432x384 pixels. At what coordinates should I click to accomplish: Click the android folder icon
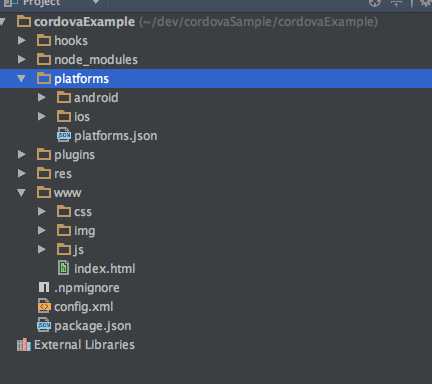(64, 97)
